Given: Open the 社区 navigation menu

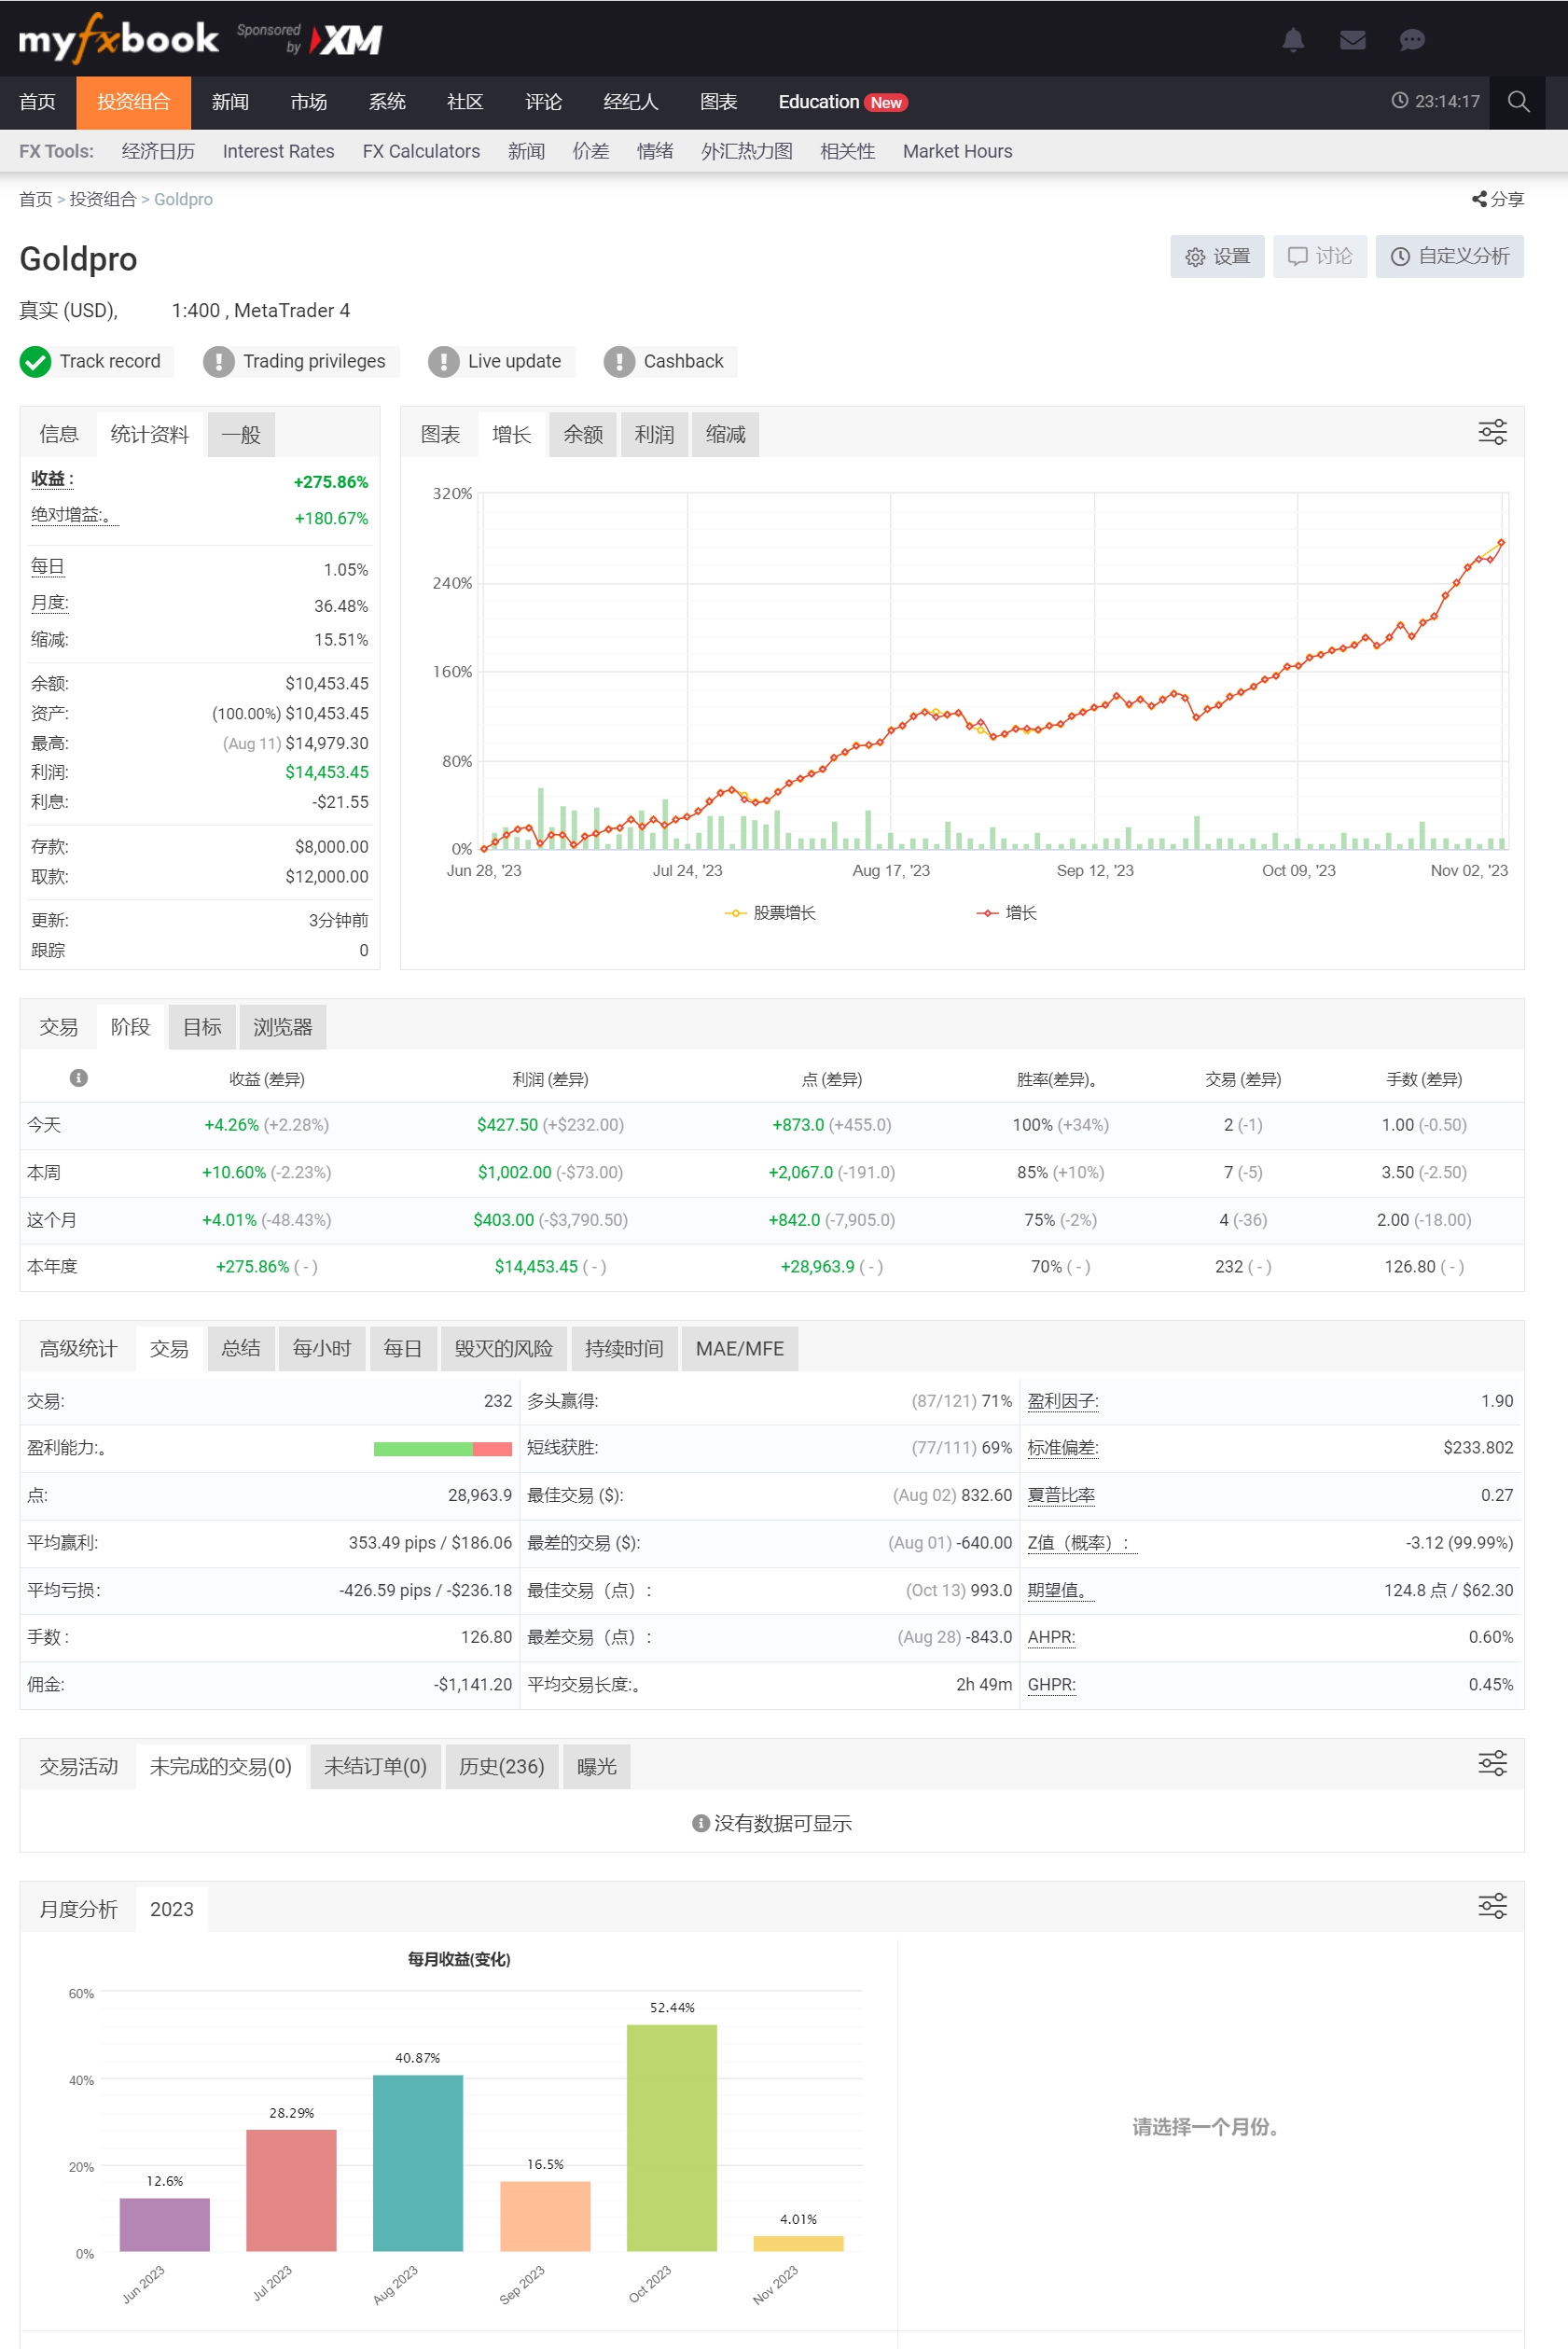Looking at the screenshot, I should (x=465, y=102).
